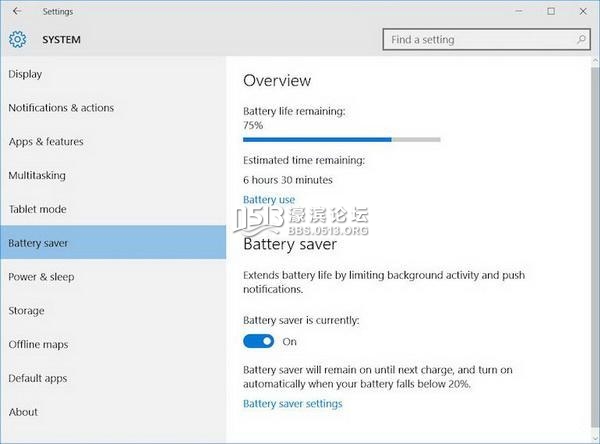Maximize the Settings window
The width and height of the screenshot is (600, 444).
click(x=551, y=12)
